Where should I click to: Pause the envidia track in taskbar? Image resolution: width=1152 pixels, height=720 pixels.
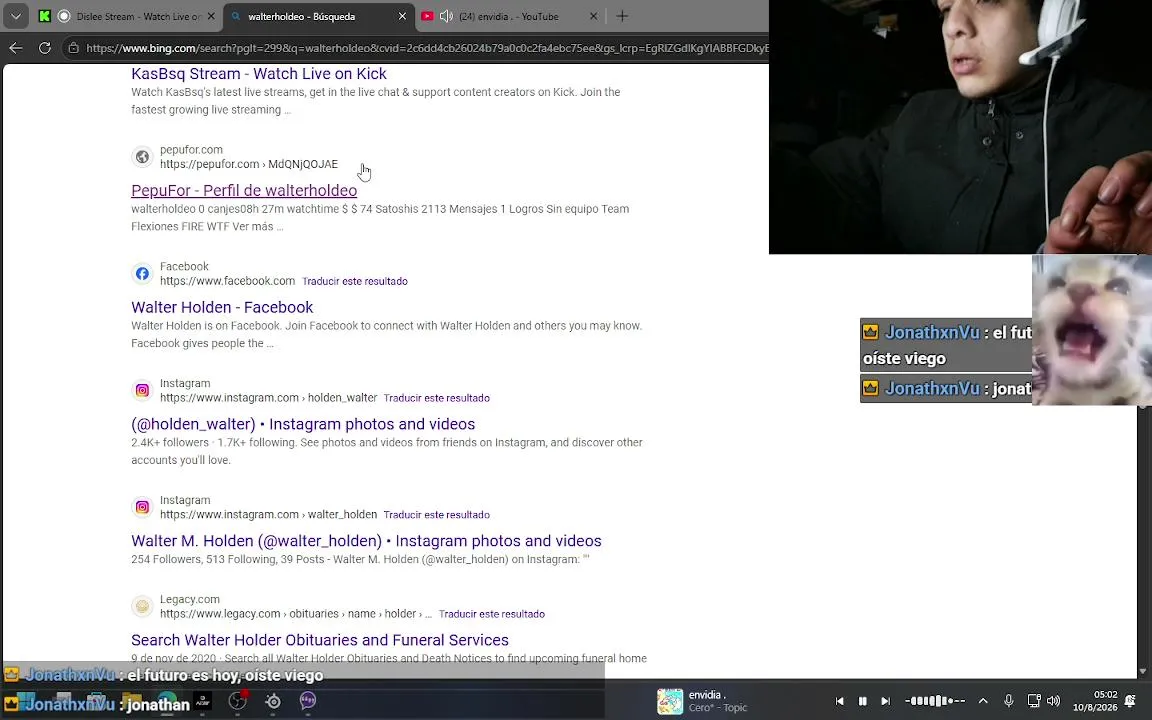click(863, 701)
